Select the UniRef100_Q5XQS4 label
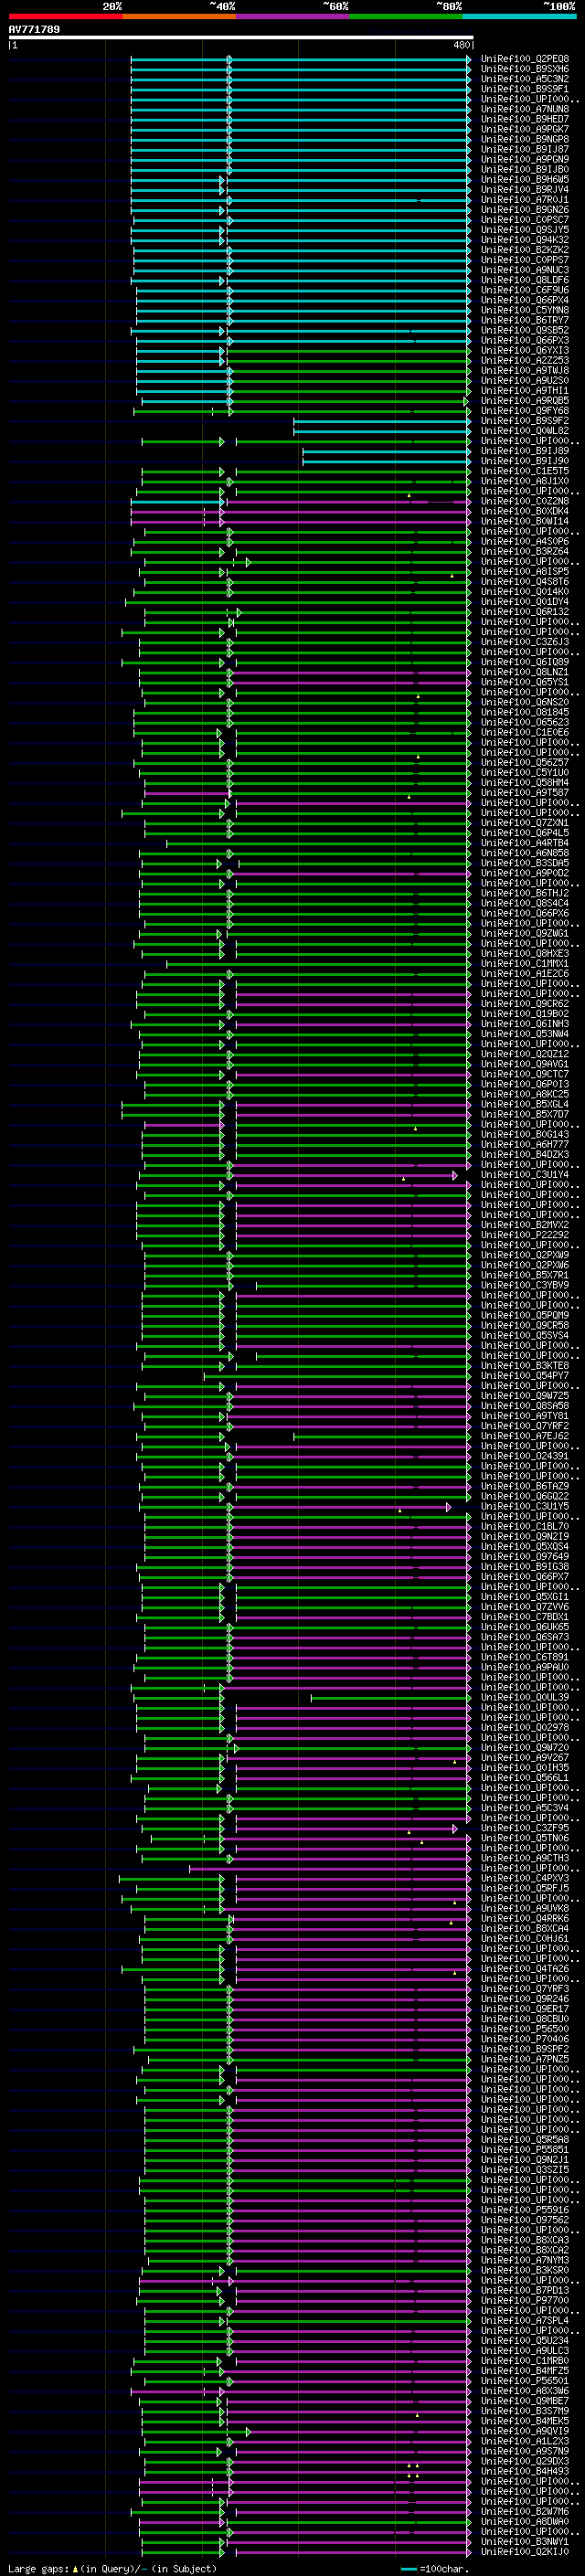585x2576 pixels. tap(525, 1547)
